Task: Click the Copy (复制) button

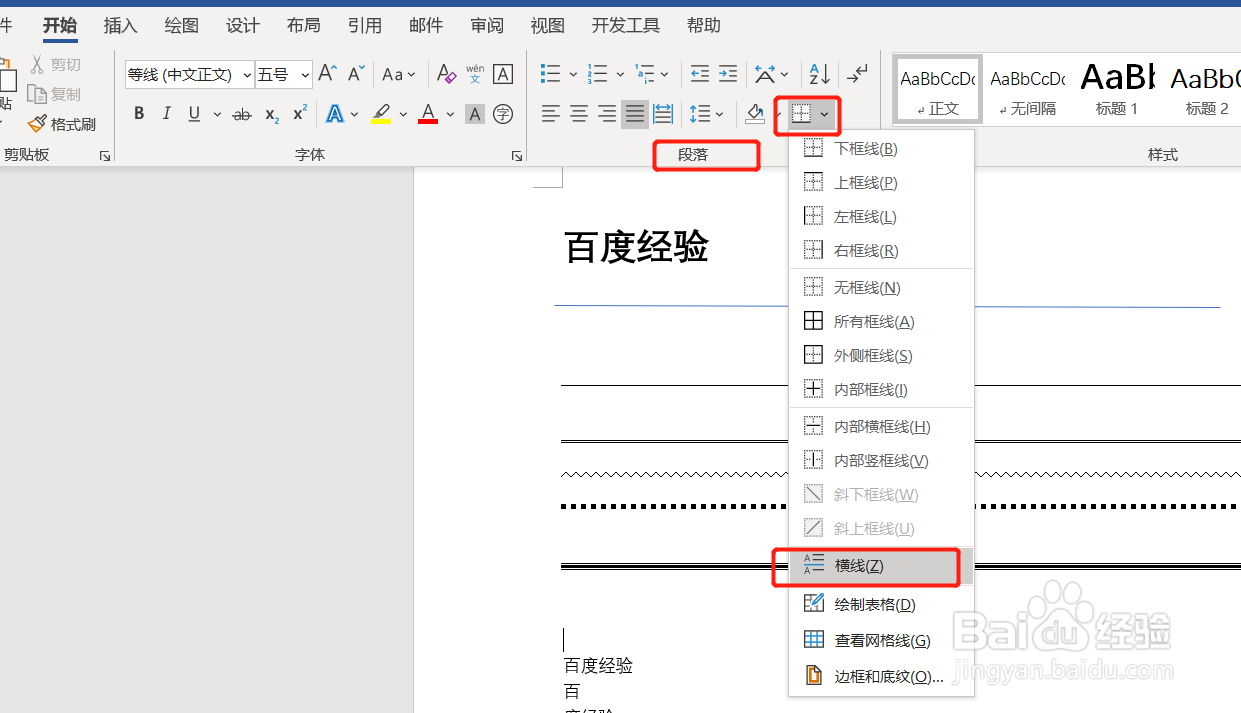Action: pos(54,94)
